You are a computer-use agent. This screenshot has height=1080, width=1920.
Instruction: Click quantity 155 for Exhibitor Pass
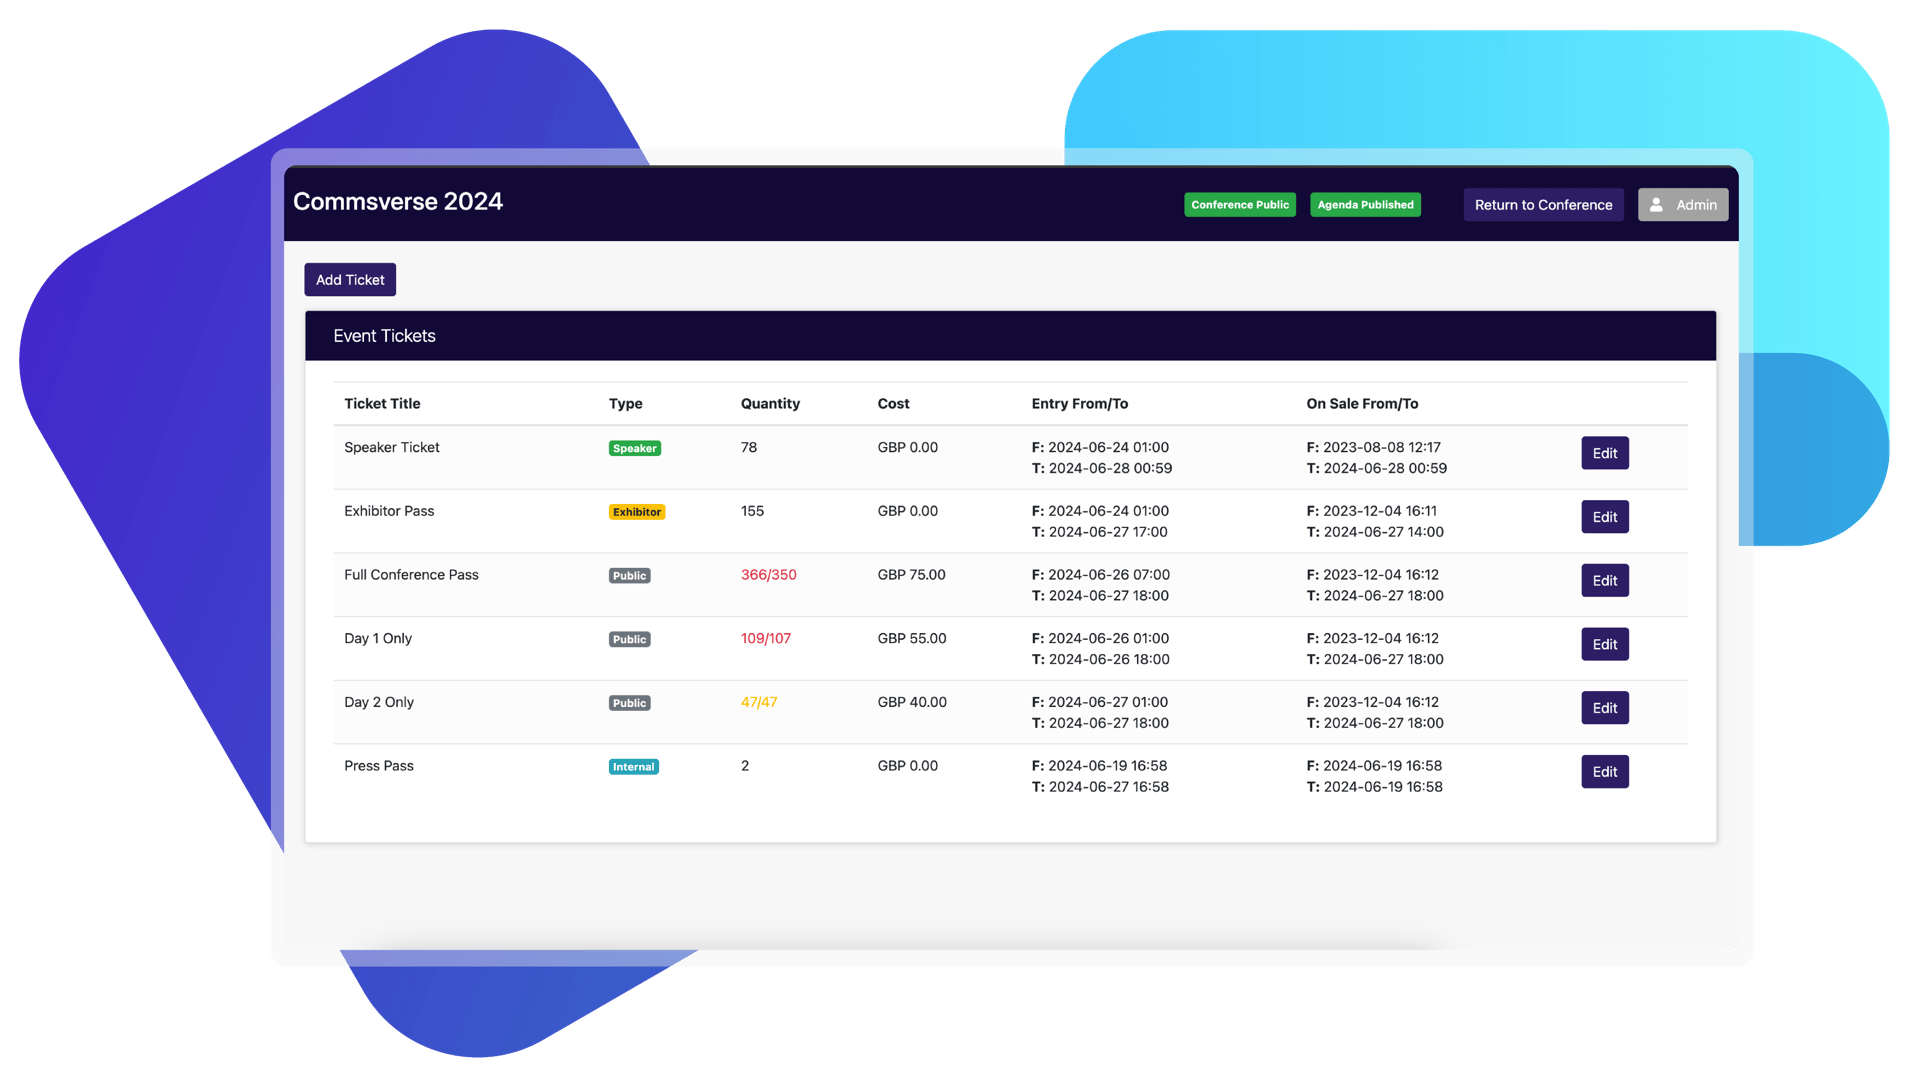(x=752, y=511)
